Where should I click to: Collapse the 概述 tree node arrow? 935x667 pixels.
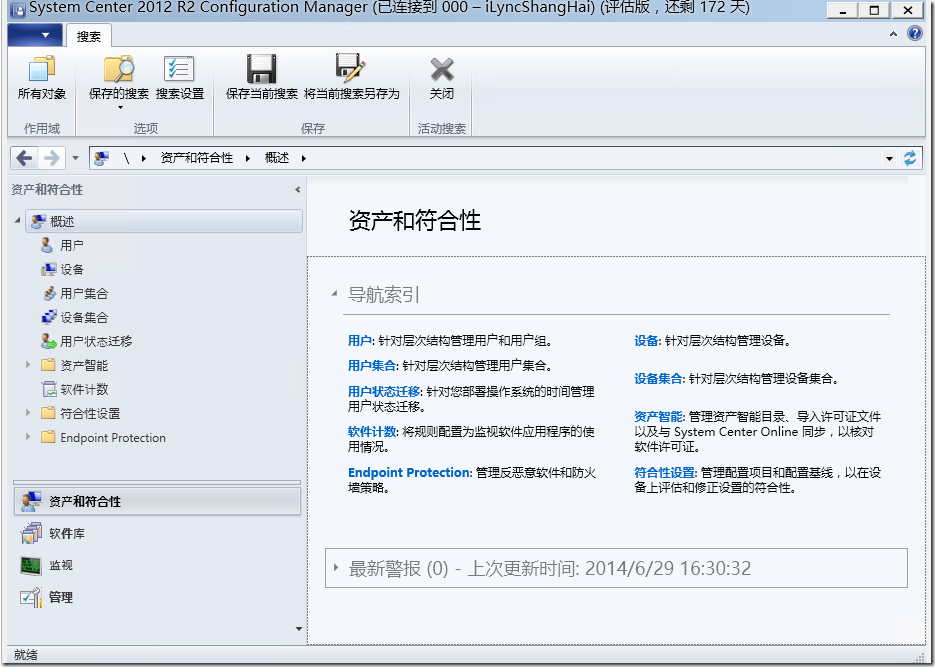17,221
